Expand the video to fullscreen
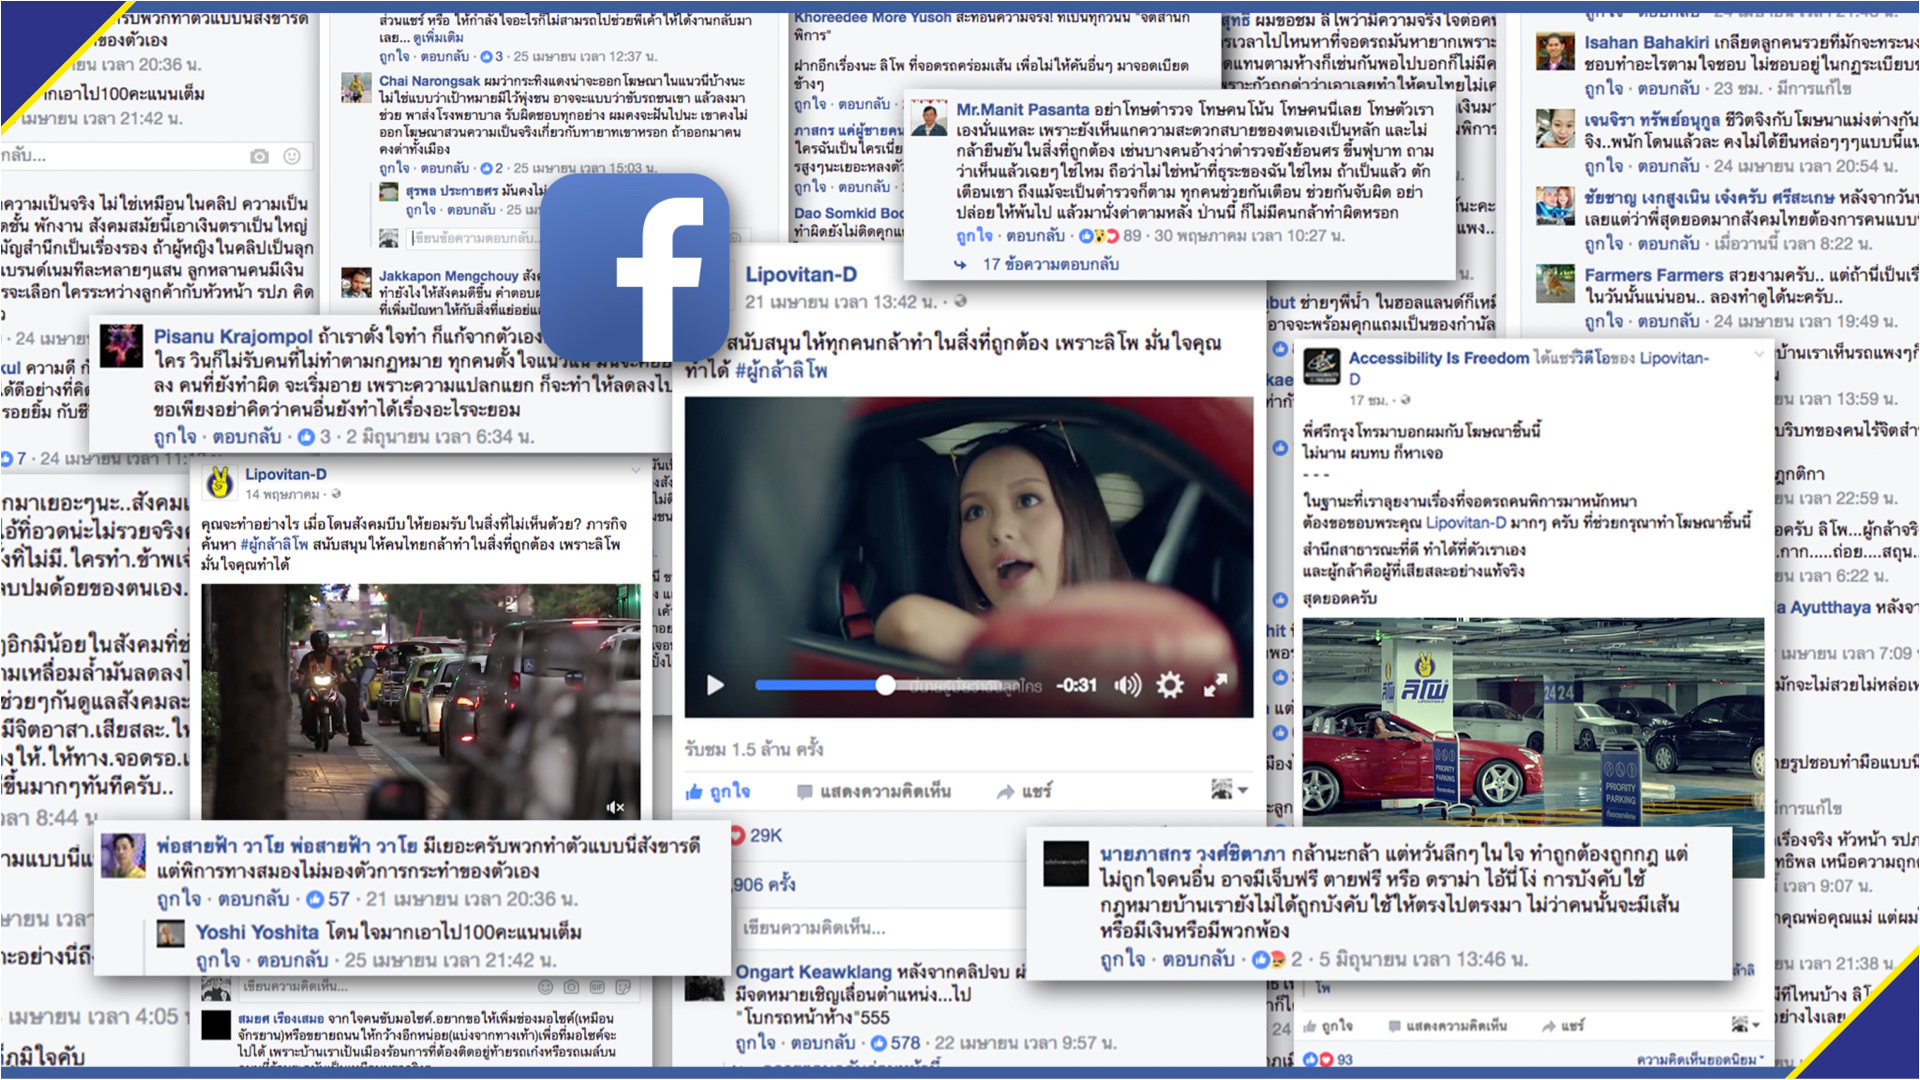 tap(1215, 685)
